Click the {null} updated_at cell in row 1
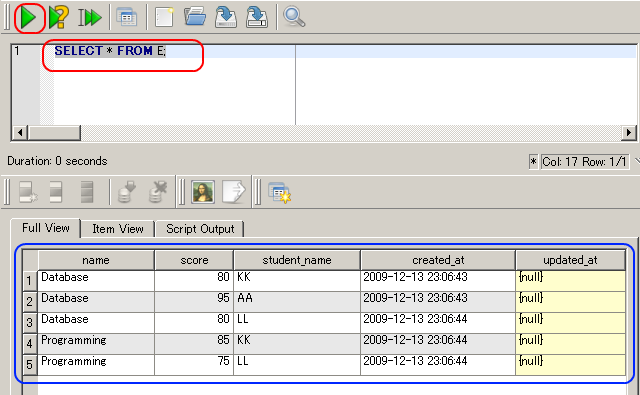Screen dimensions: 640x395 (570, 280)
